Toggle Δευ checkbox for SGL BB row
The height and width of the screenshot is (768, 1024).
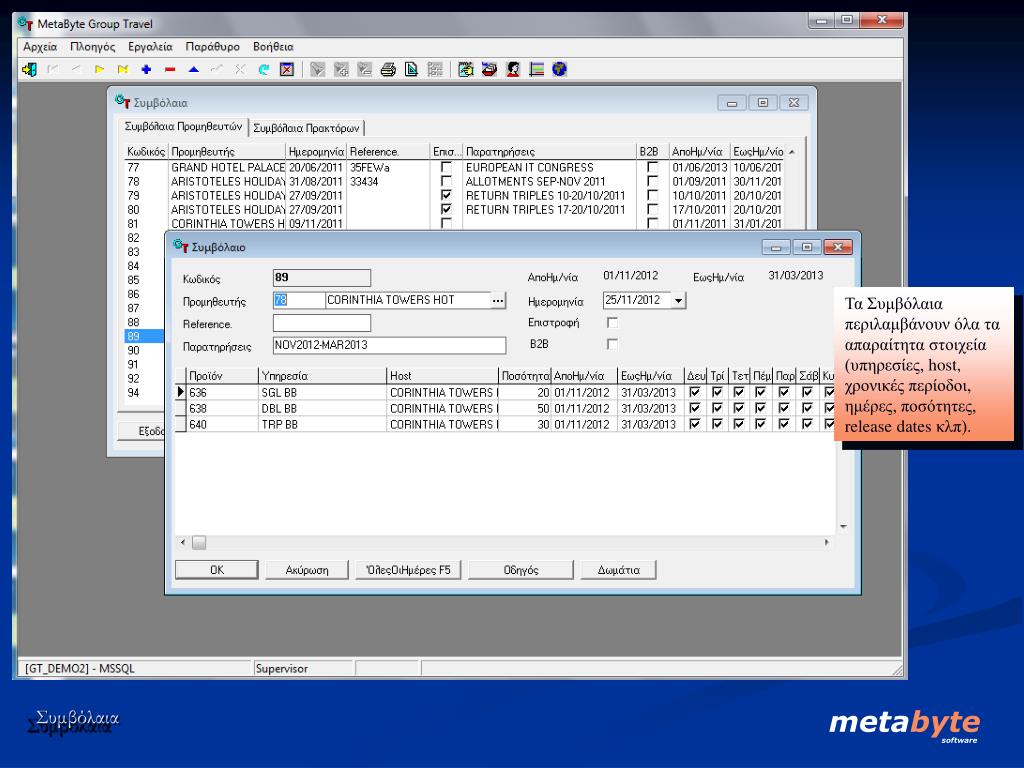[x=694, y=392]
